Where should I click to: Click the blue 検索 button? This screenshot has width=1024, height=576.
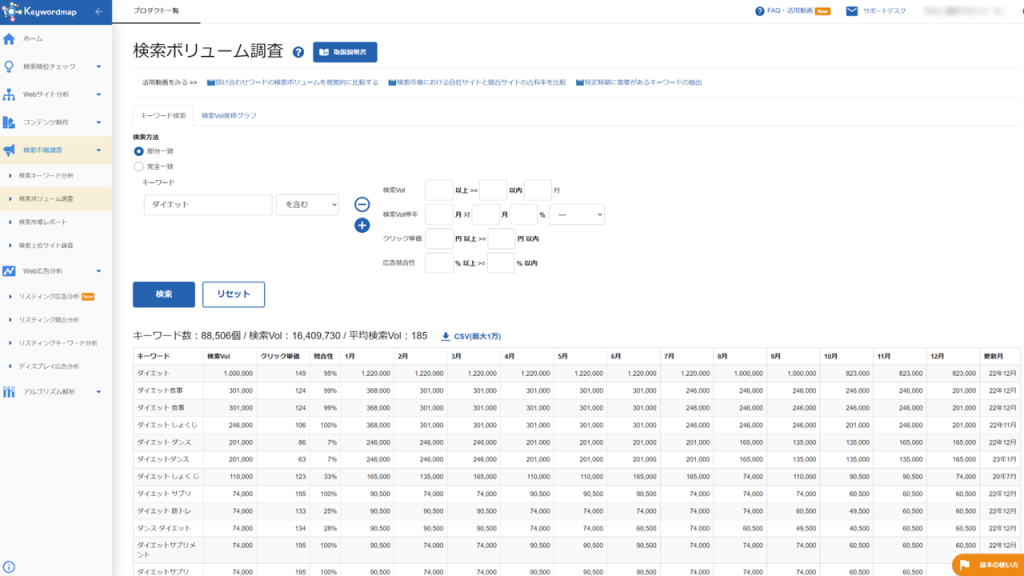pos(164,295)
